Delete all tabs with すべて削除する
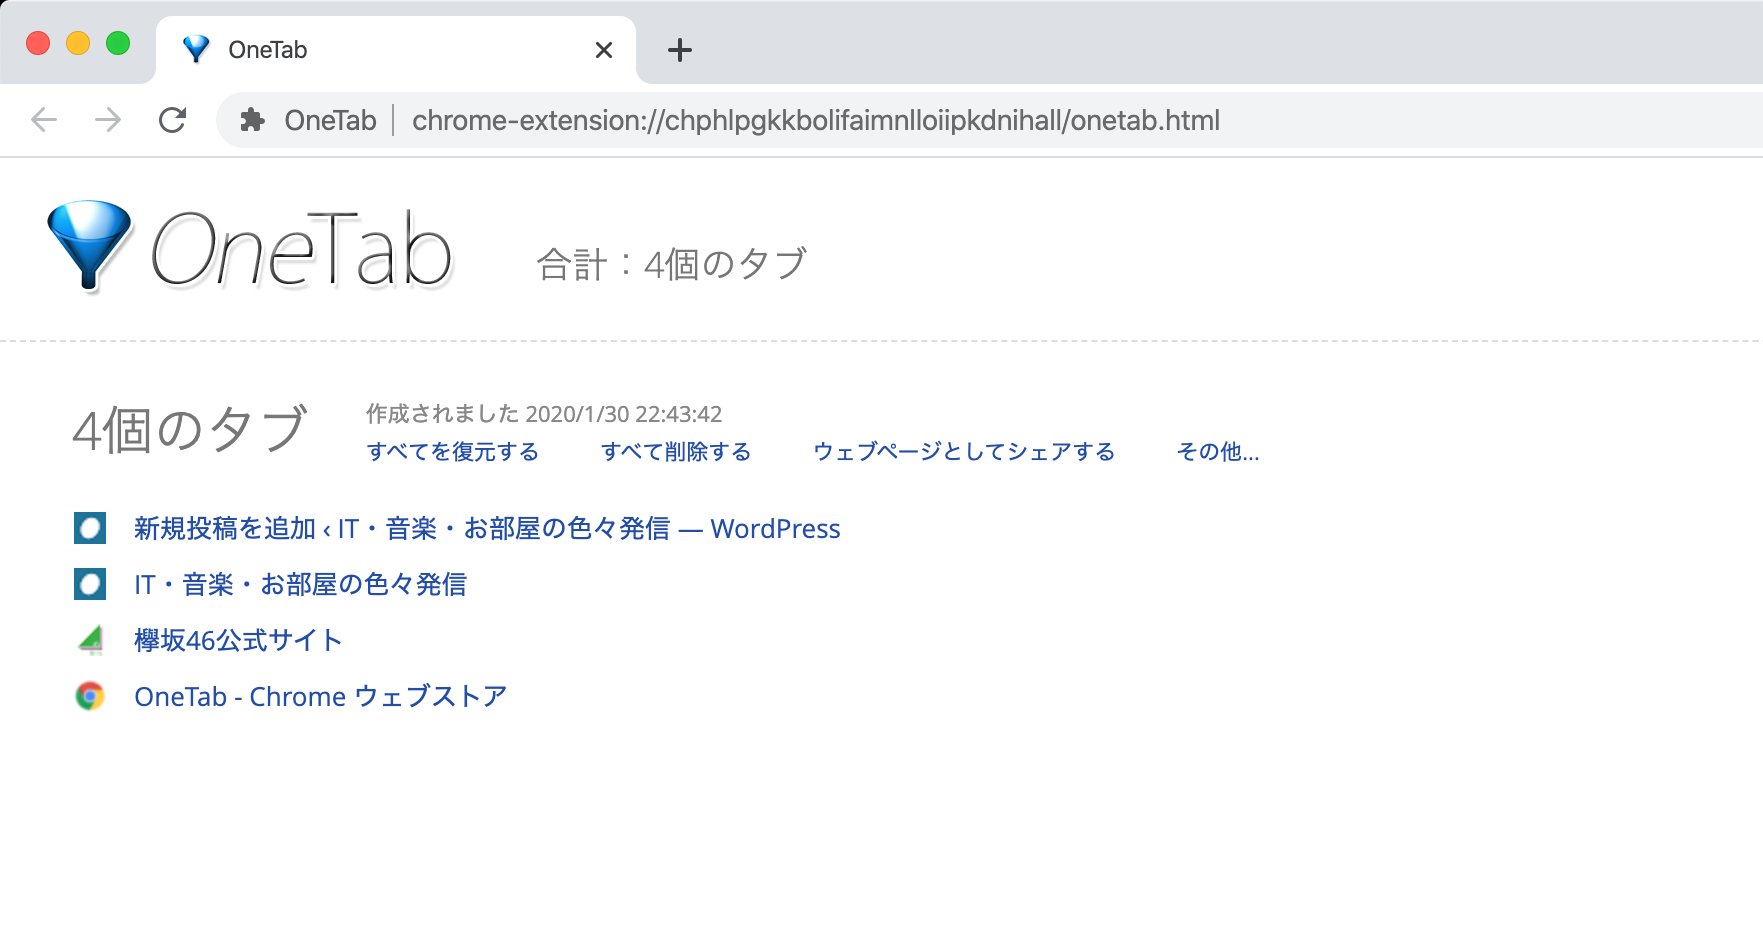Screen dimensions: 1763x938 [x=676, y=452]
